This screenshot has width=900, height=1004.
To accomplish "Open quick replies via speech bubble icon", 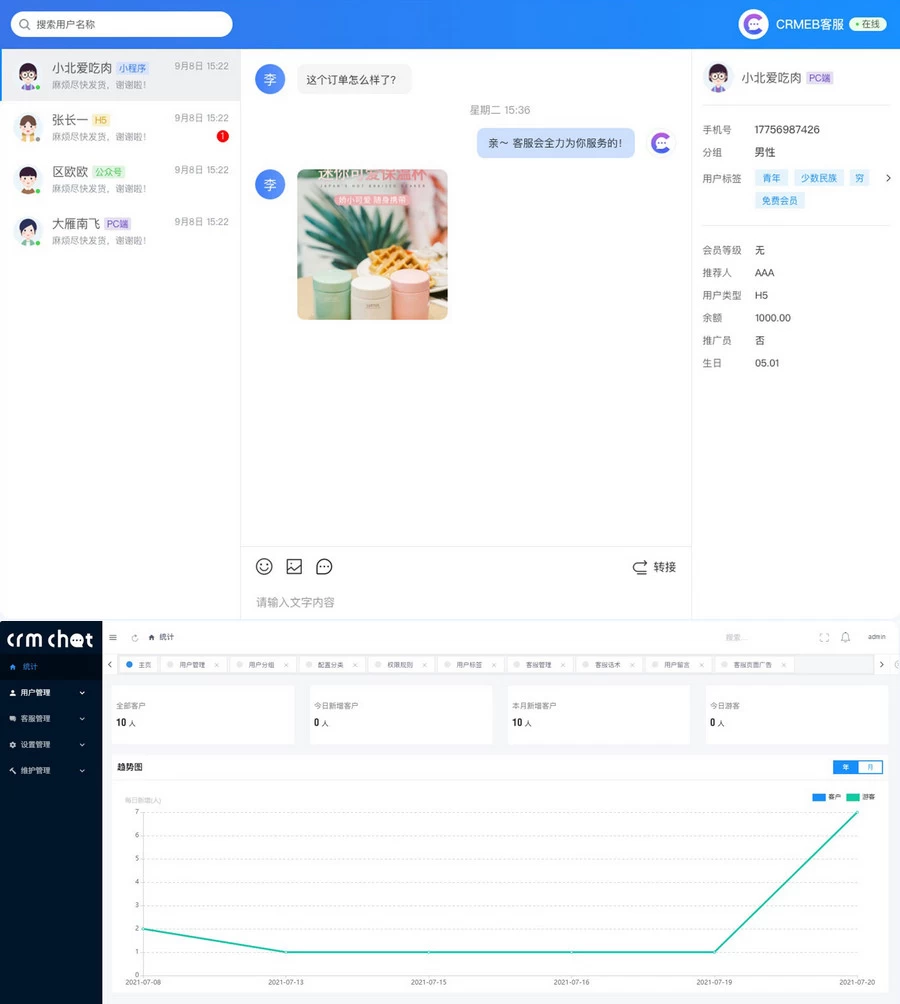I will [323, 566].
